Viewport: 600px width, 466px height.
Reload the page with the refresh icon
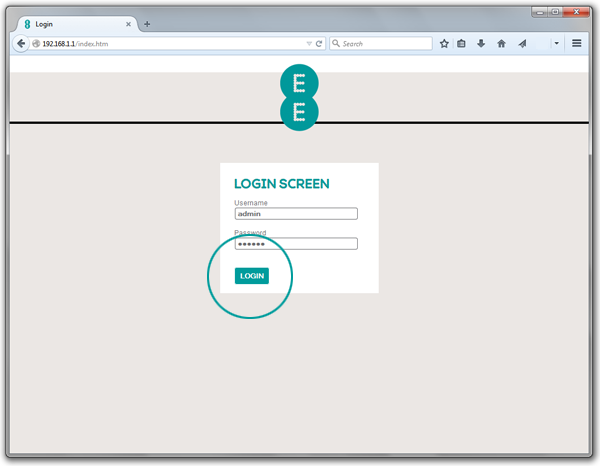click(319, 44)
